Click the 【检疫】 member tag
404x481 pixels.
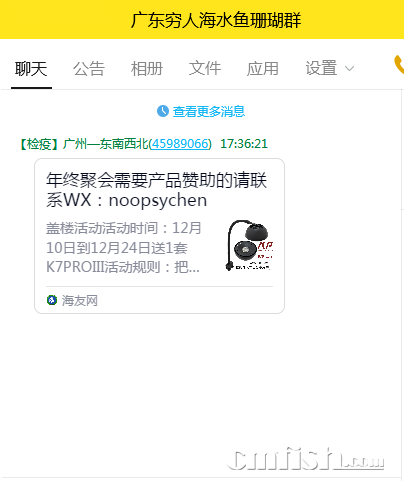[x=39, y=144]
